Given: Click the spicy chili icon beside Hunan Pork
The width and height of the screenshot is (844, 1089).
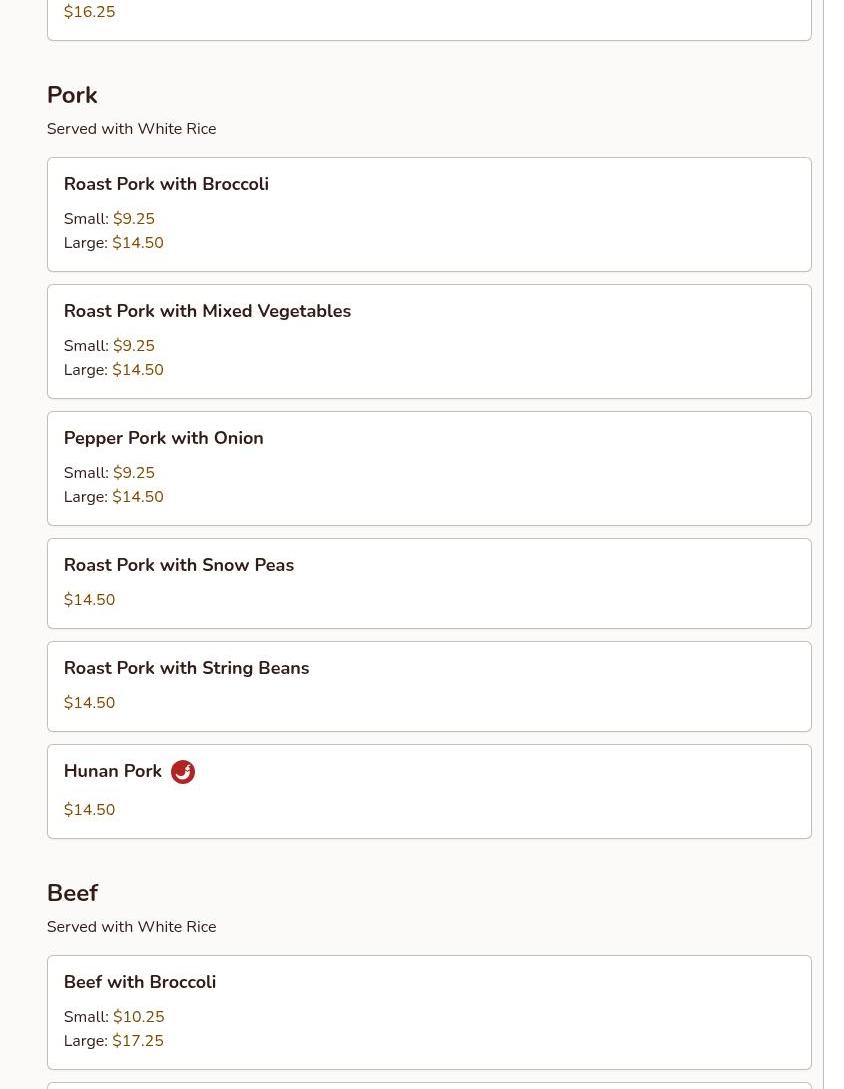Looking at the screenshot, I should click(182, 772).
